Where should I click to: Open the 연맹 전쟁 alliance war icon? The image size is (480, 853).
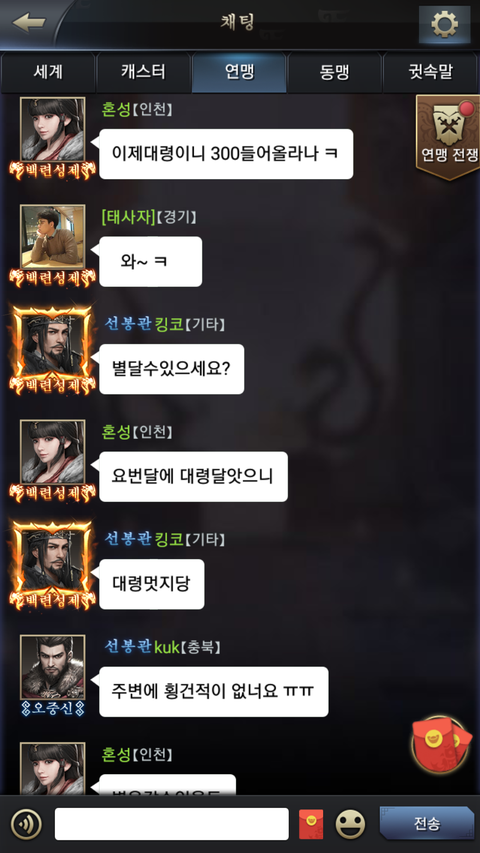(447, 137)
